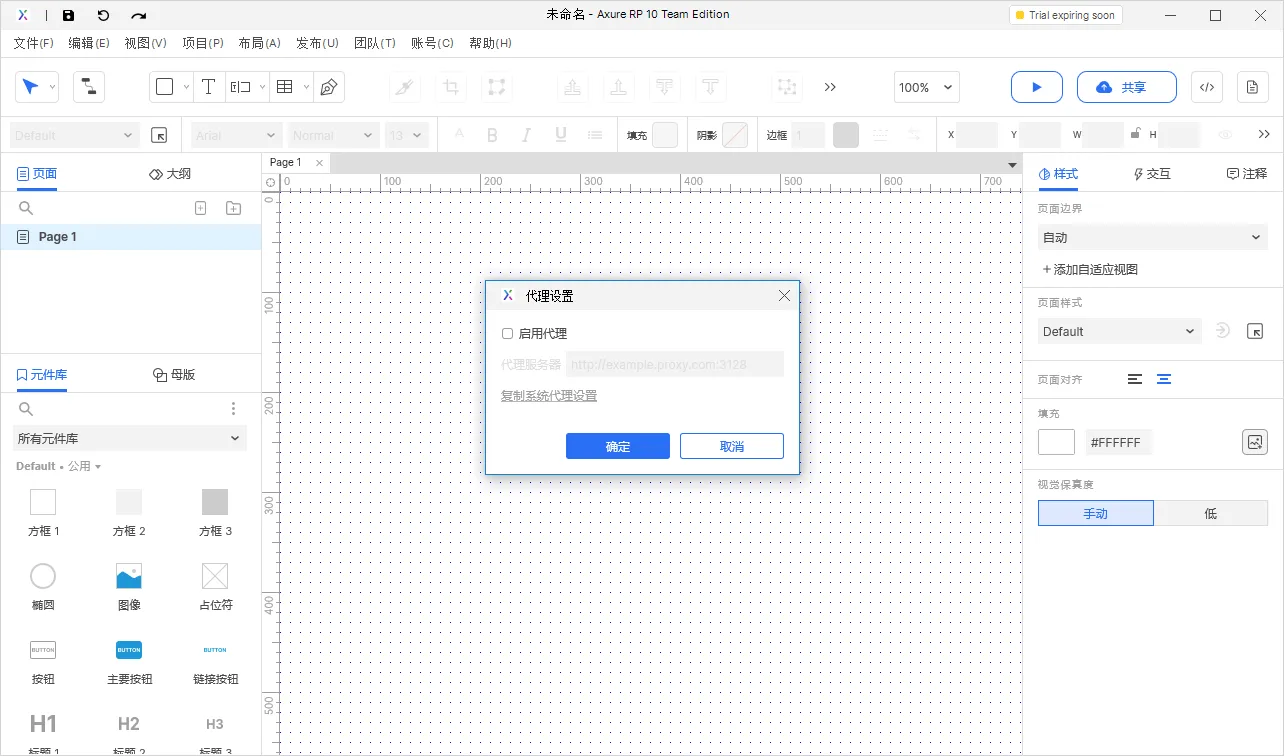The image size is (1284, 756).
Task: Select the rectangle drawing tool
Action: click(165, 87)
